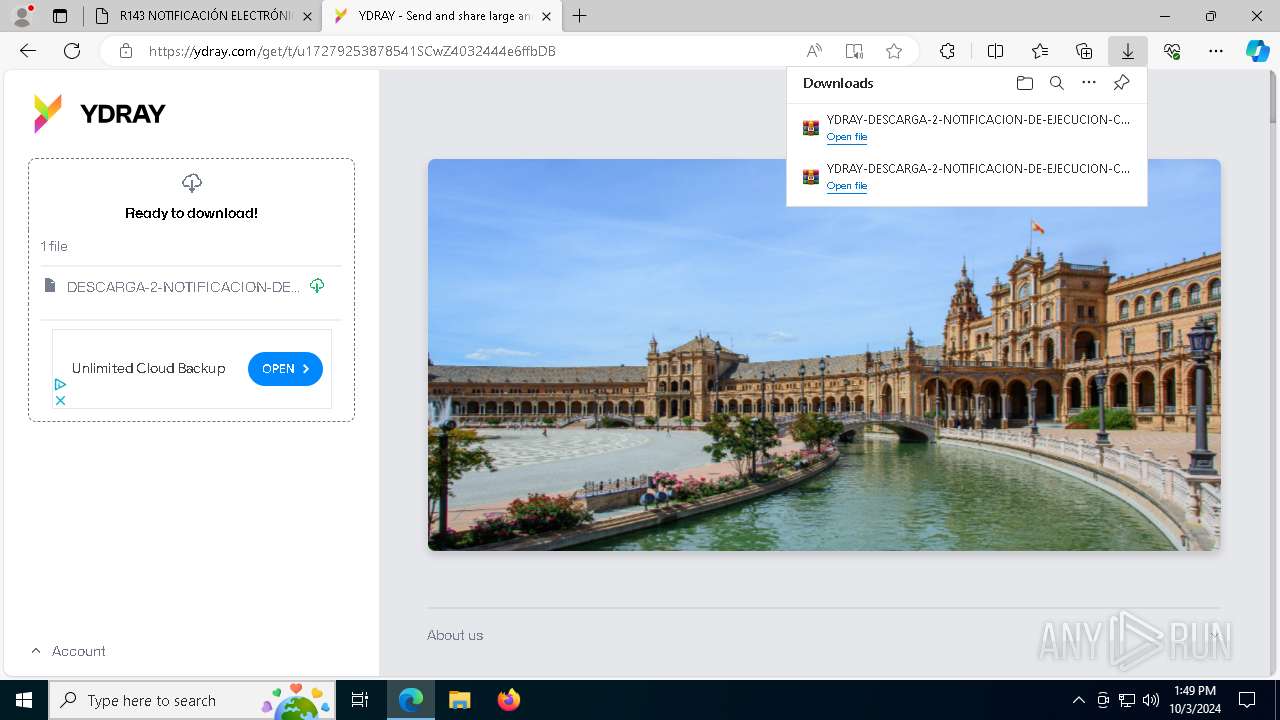Image resolution: width=1280 pixels, height=720 pixels.
Task: Show hidden system tray icons
Action: tap(1078, 700)
